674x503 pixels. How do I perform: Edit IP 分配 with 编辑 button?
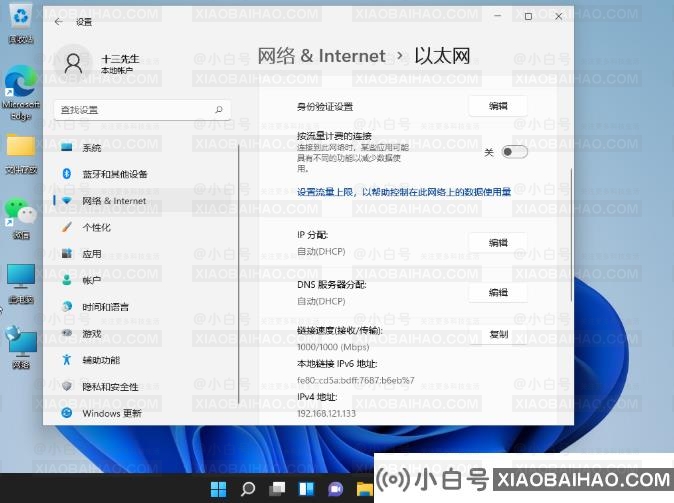tap(498, 243)
